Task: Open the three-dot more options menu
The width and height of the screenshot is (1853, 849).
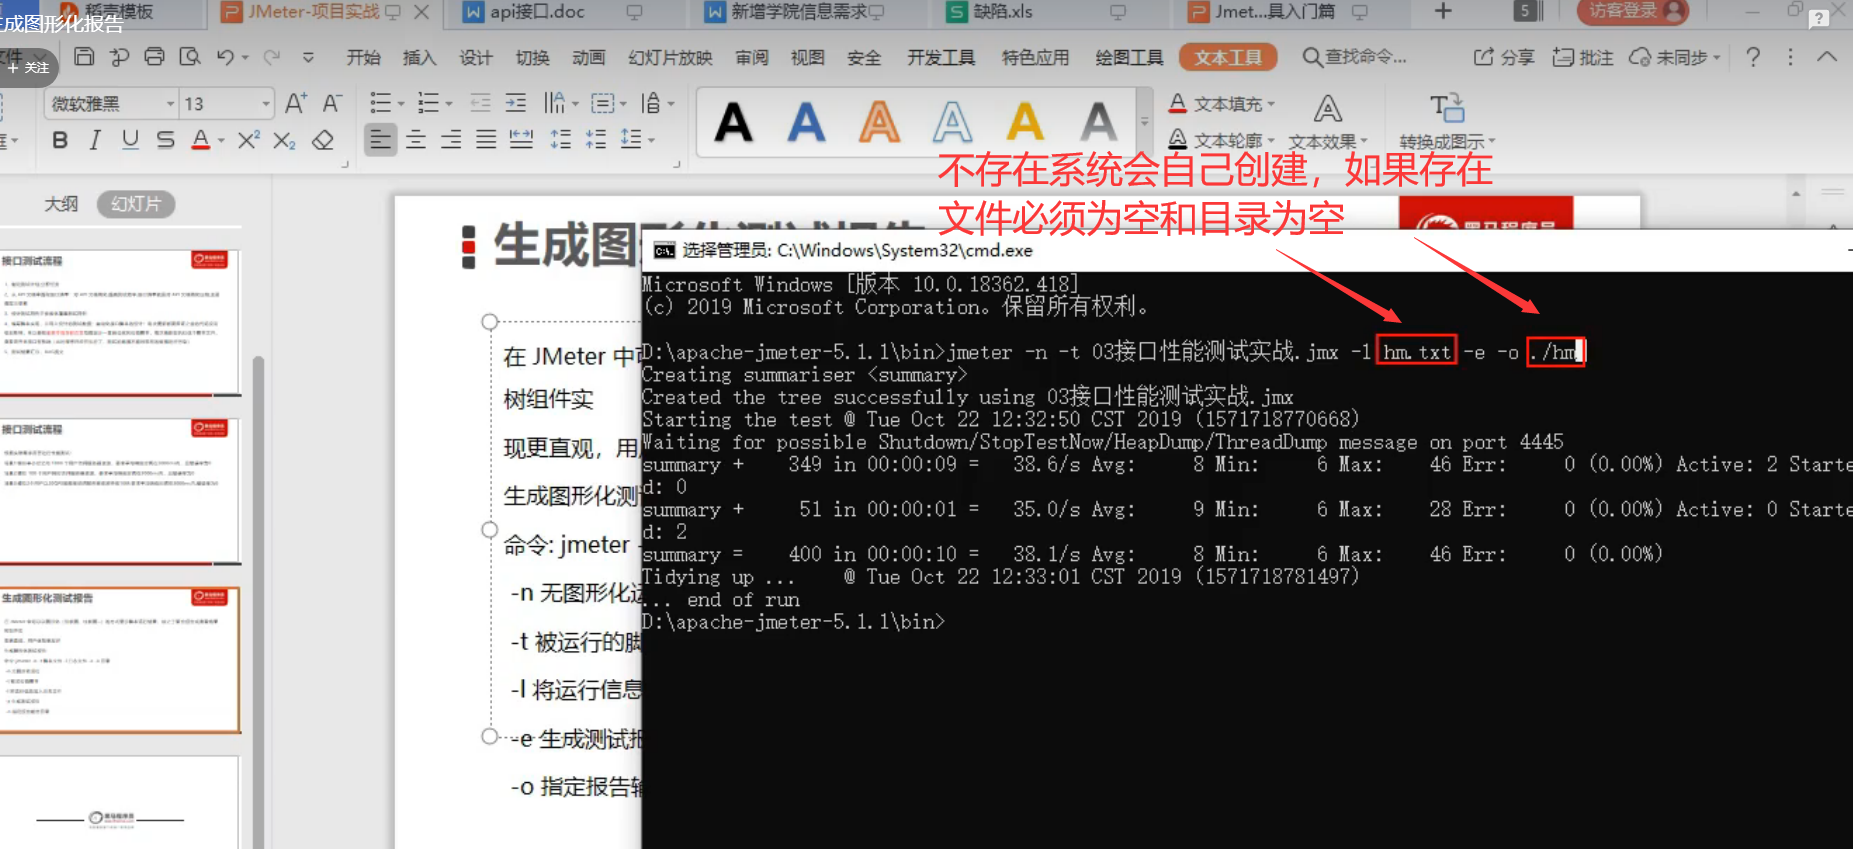Action: click(x=1790, y=57)
